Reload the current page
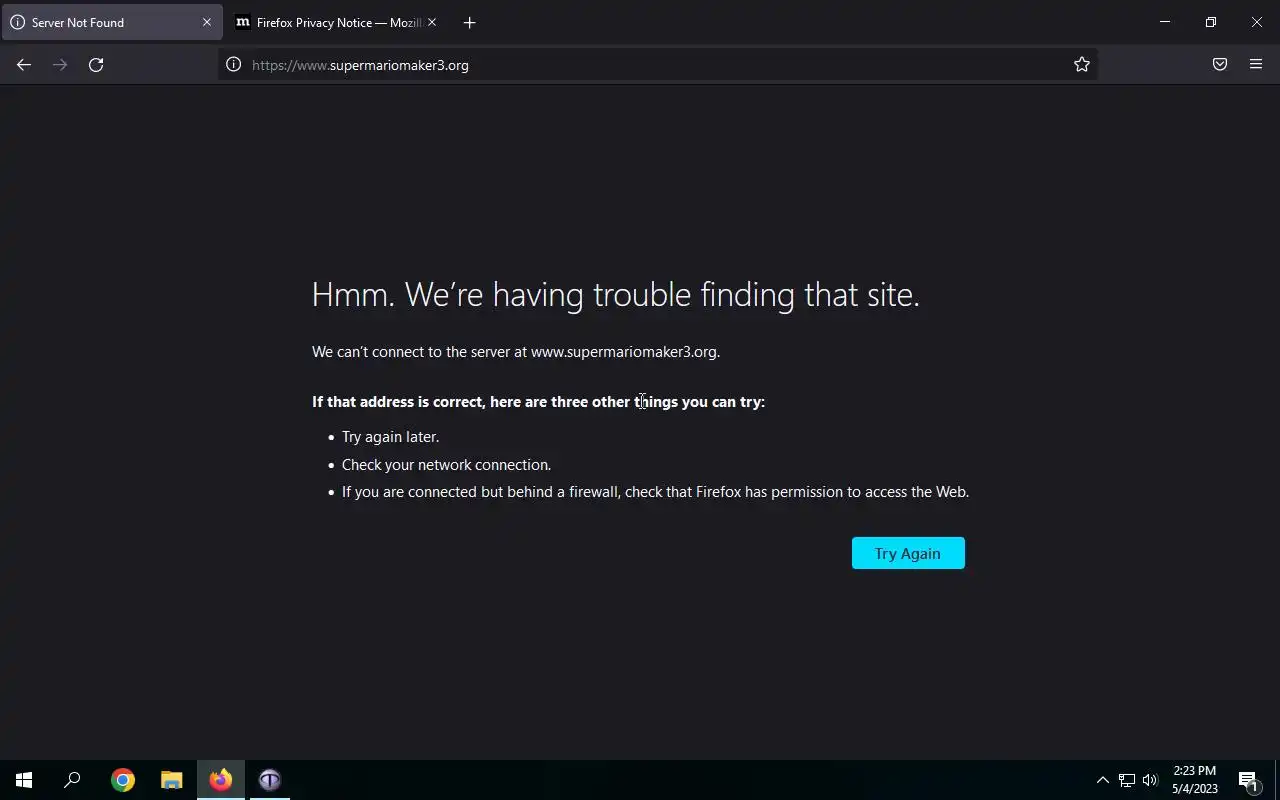 96,65
